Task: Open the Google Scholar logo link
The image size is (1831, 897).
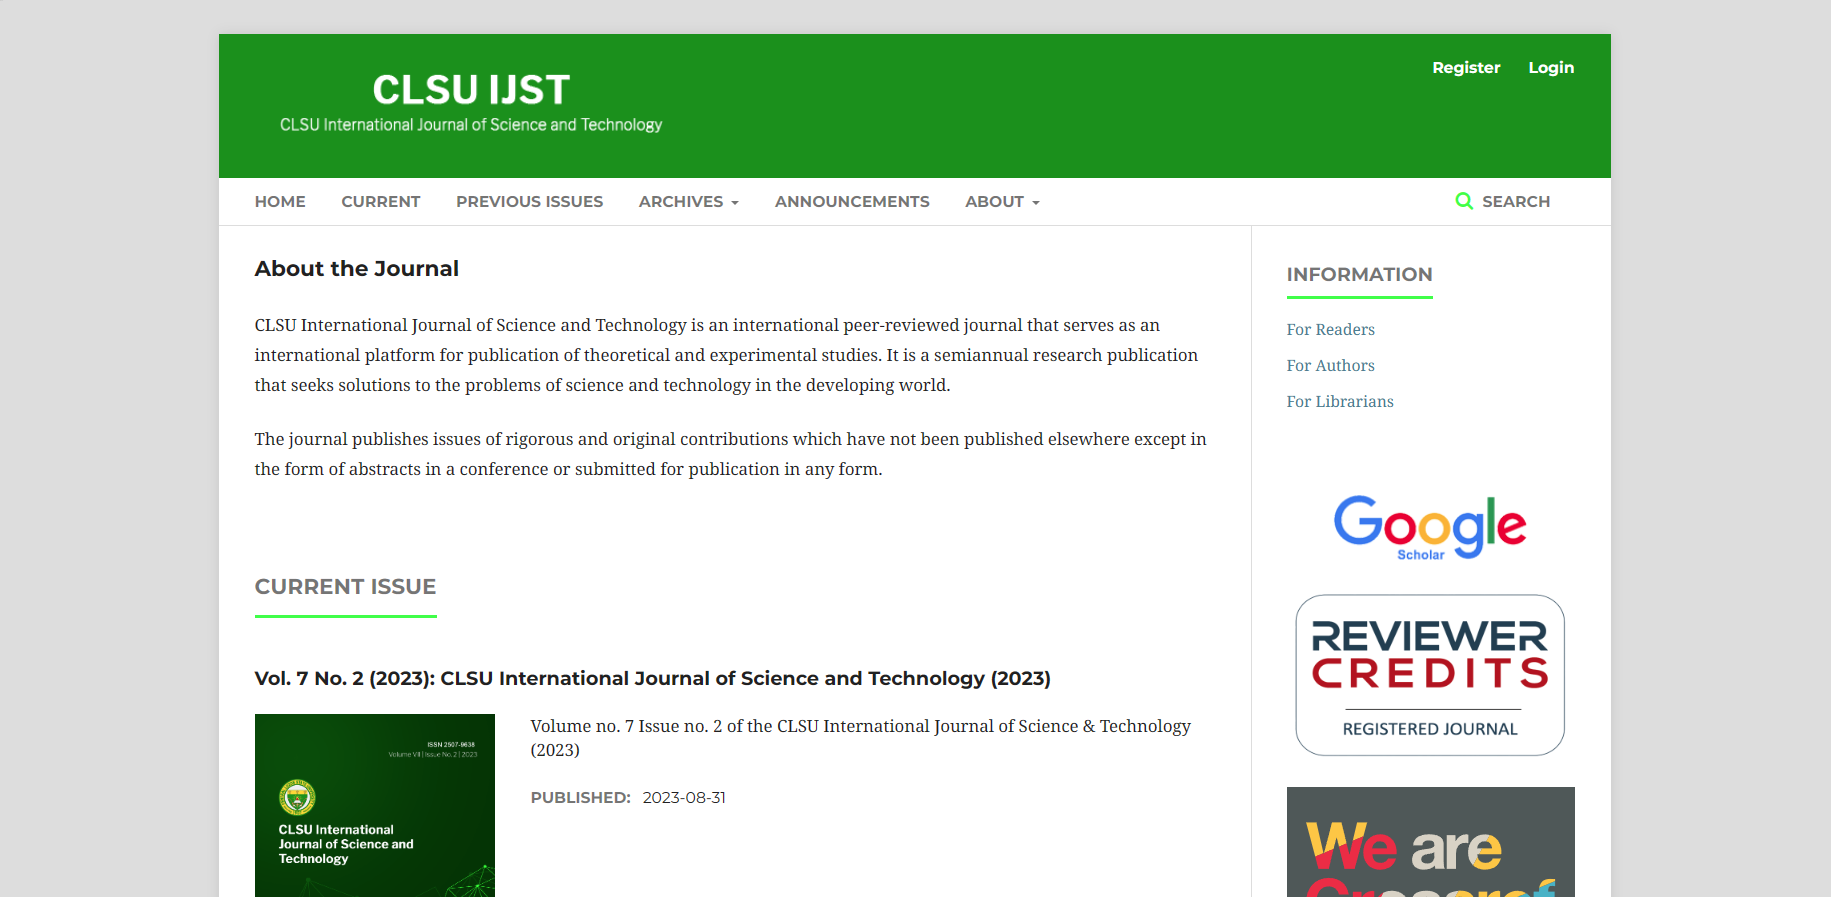Action: coord(1430,527)
